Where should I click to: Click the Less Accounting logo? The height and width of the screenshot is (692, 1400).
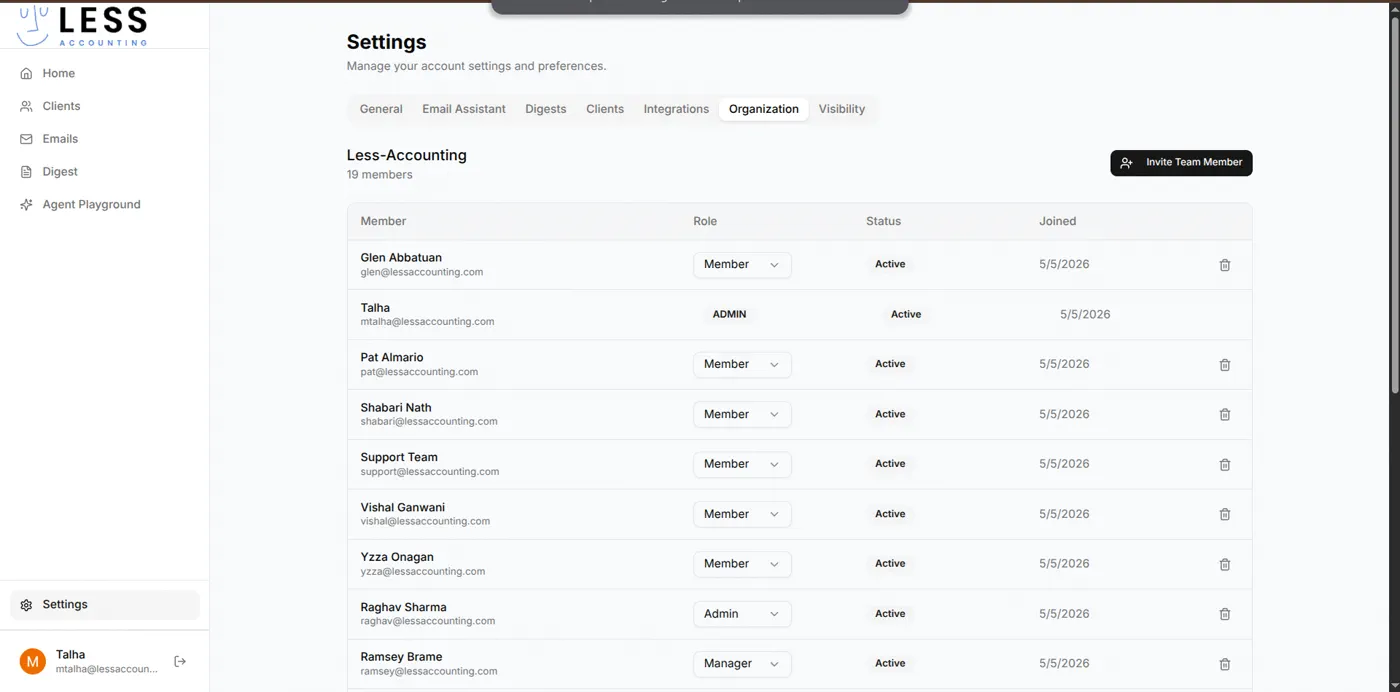point(82,25)
